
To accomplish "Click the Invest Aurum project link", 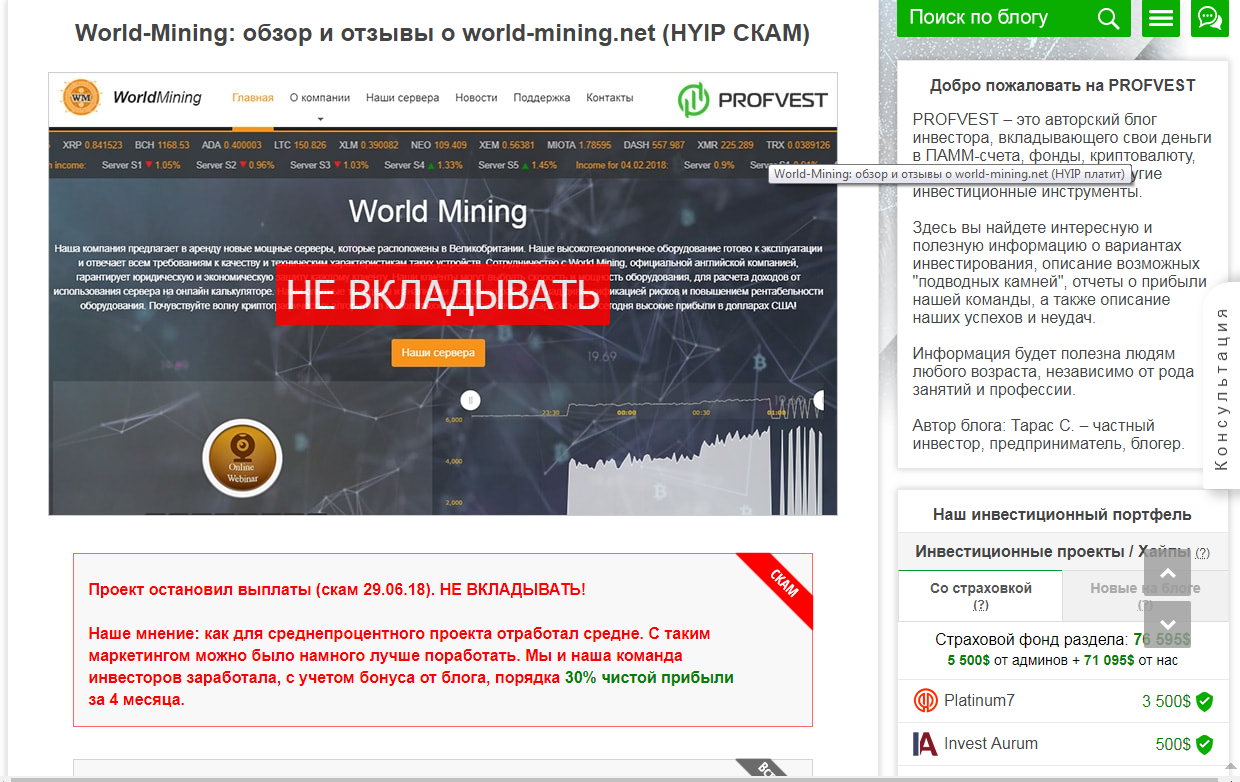I will [991, 743].
